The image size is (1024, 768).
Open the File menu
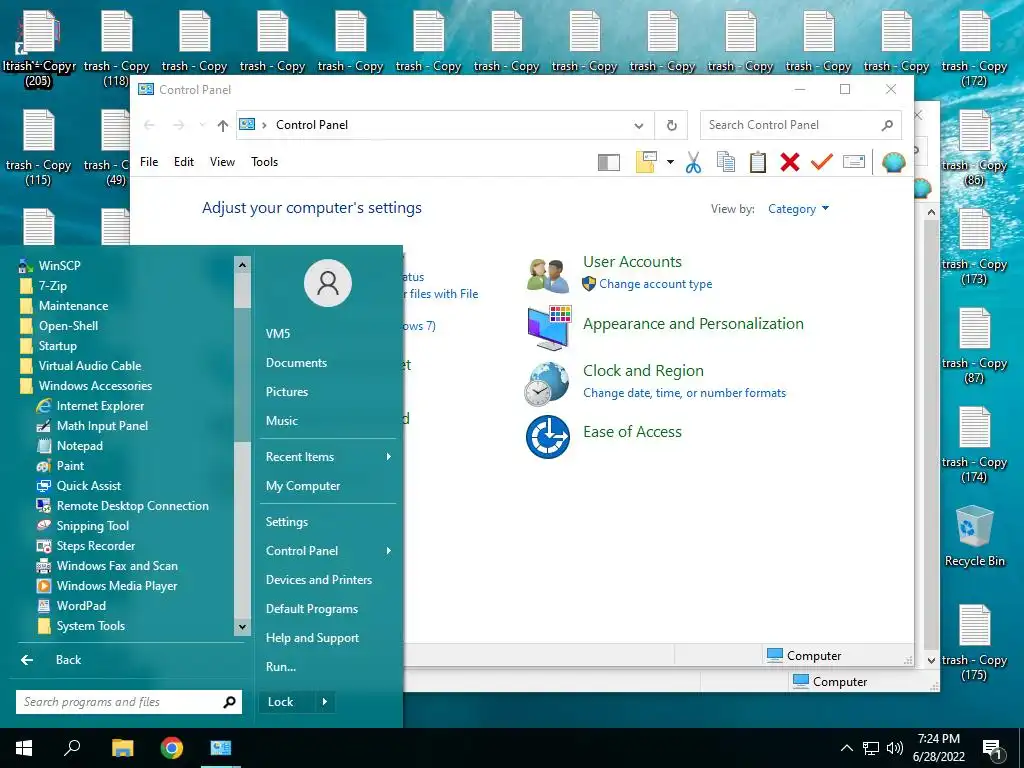(149, 162)
